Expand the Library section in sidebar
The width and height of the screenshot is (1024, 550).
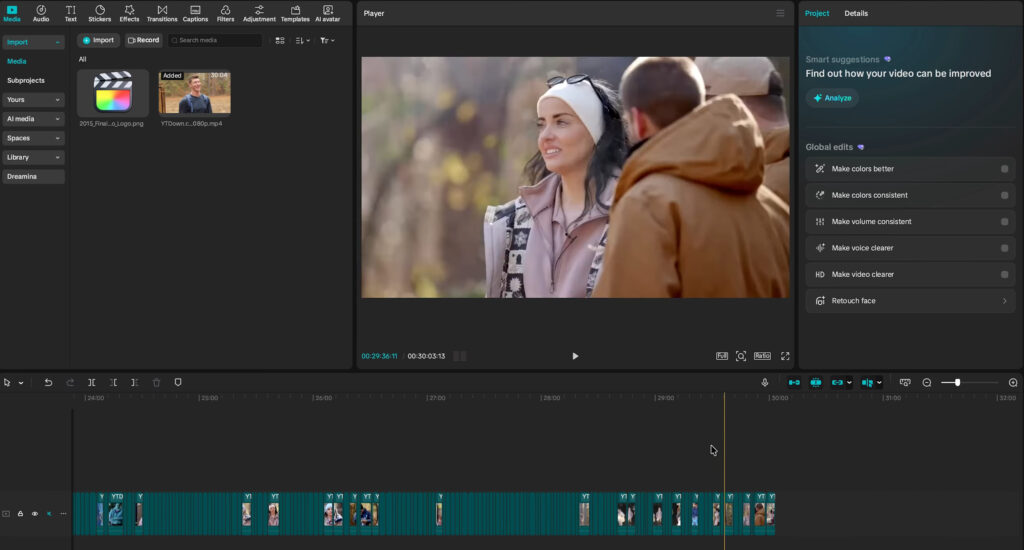click(x=33, y=157)
